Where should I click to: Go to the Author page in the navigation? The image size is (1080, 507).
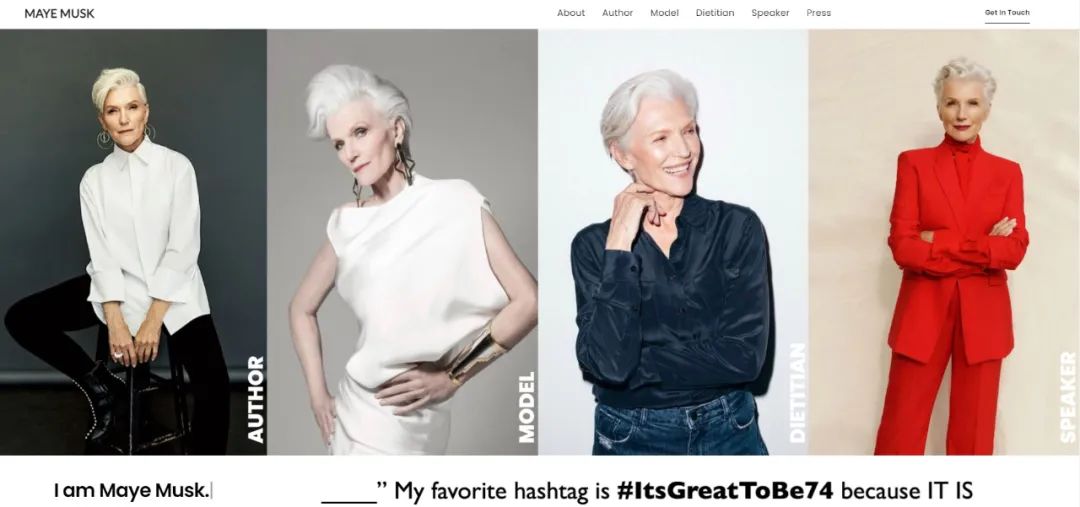(x=617, y=13)
